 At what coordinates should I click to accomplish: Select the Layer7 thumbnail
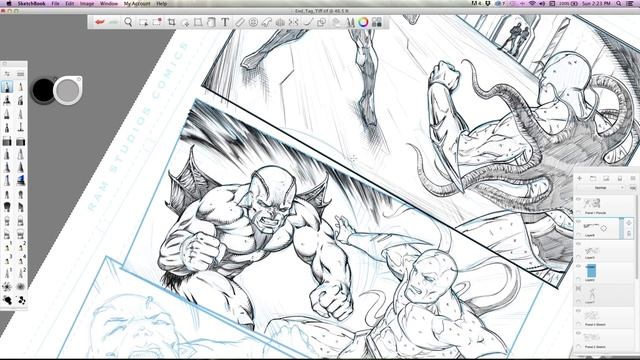591,293
